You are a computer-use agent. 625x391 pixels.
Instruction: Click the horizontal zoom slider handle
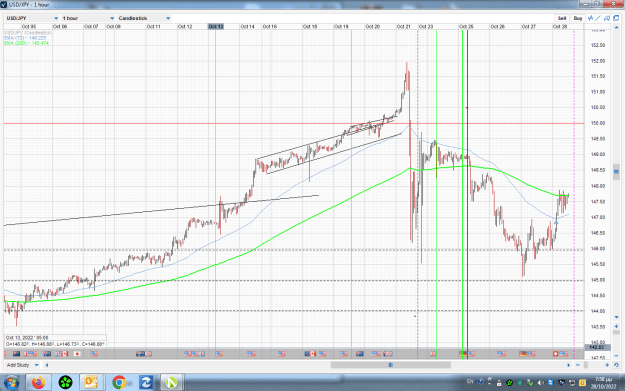[x=586, y=365]
